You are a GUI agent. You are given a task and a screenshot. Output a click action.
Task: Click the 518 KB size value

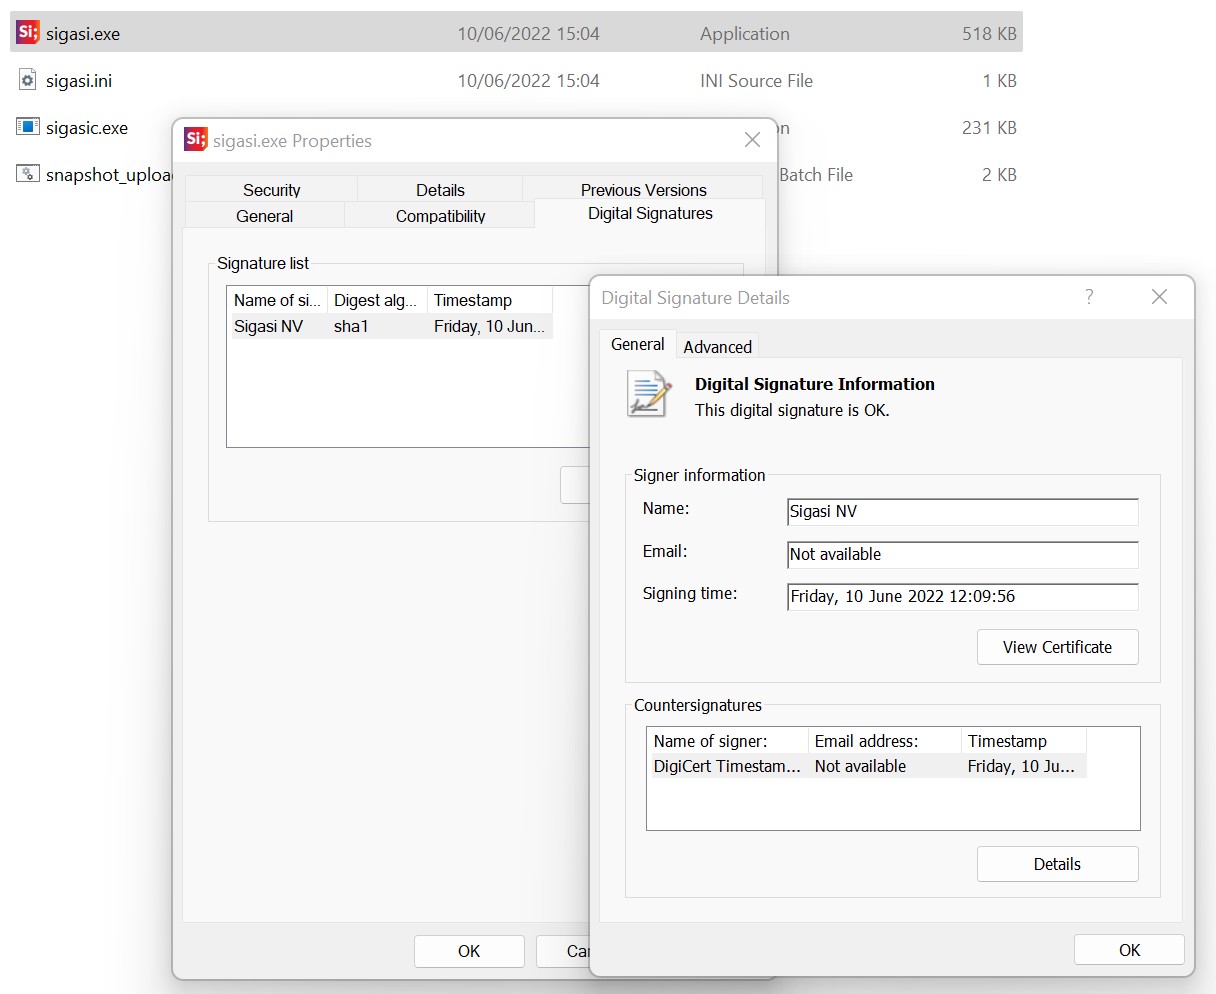(989, 33)
